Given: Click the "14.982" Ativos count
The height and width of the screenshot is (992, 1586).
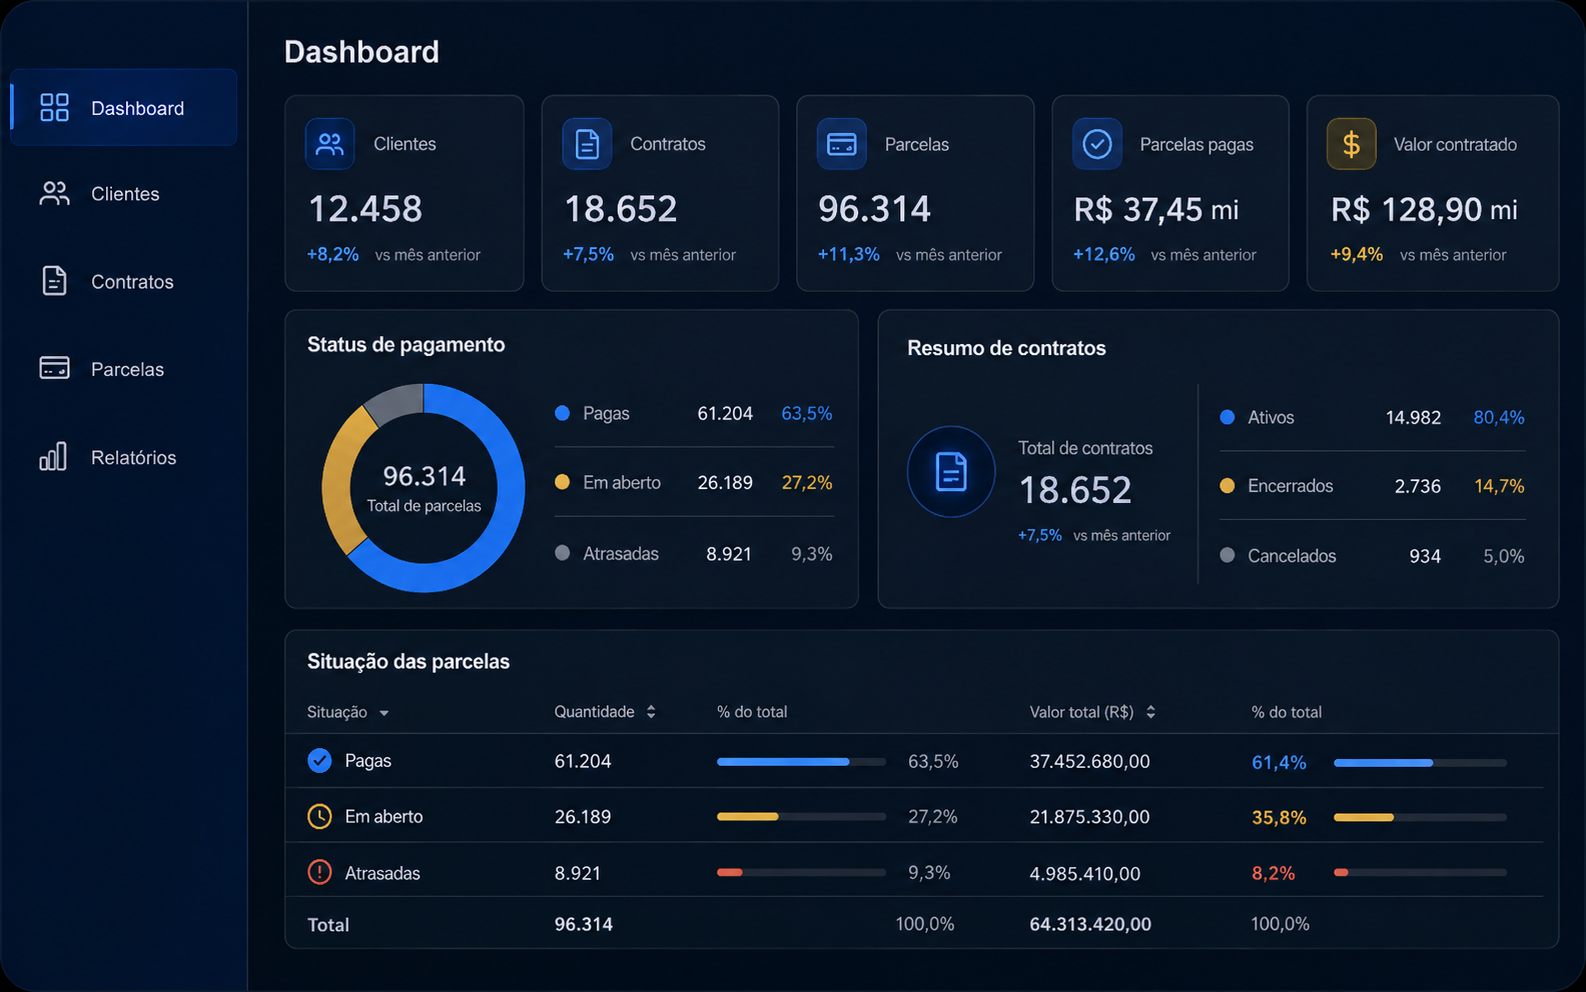Looking at the screenshot, I should [1413, 417].
